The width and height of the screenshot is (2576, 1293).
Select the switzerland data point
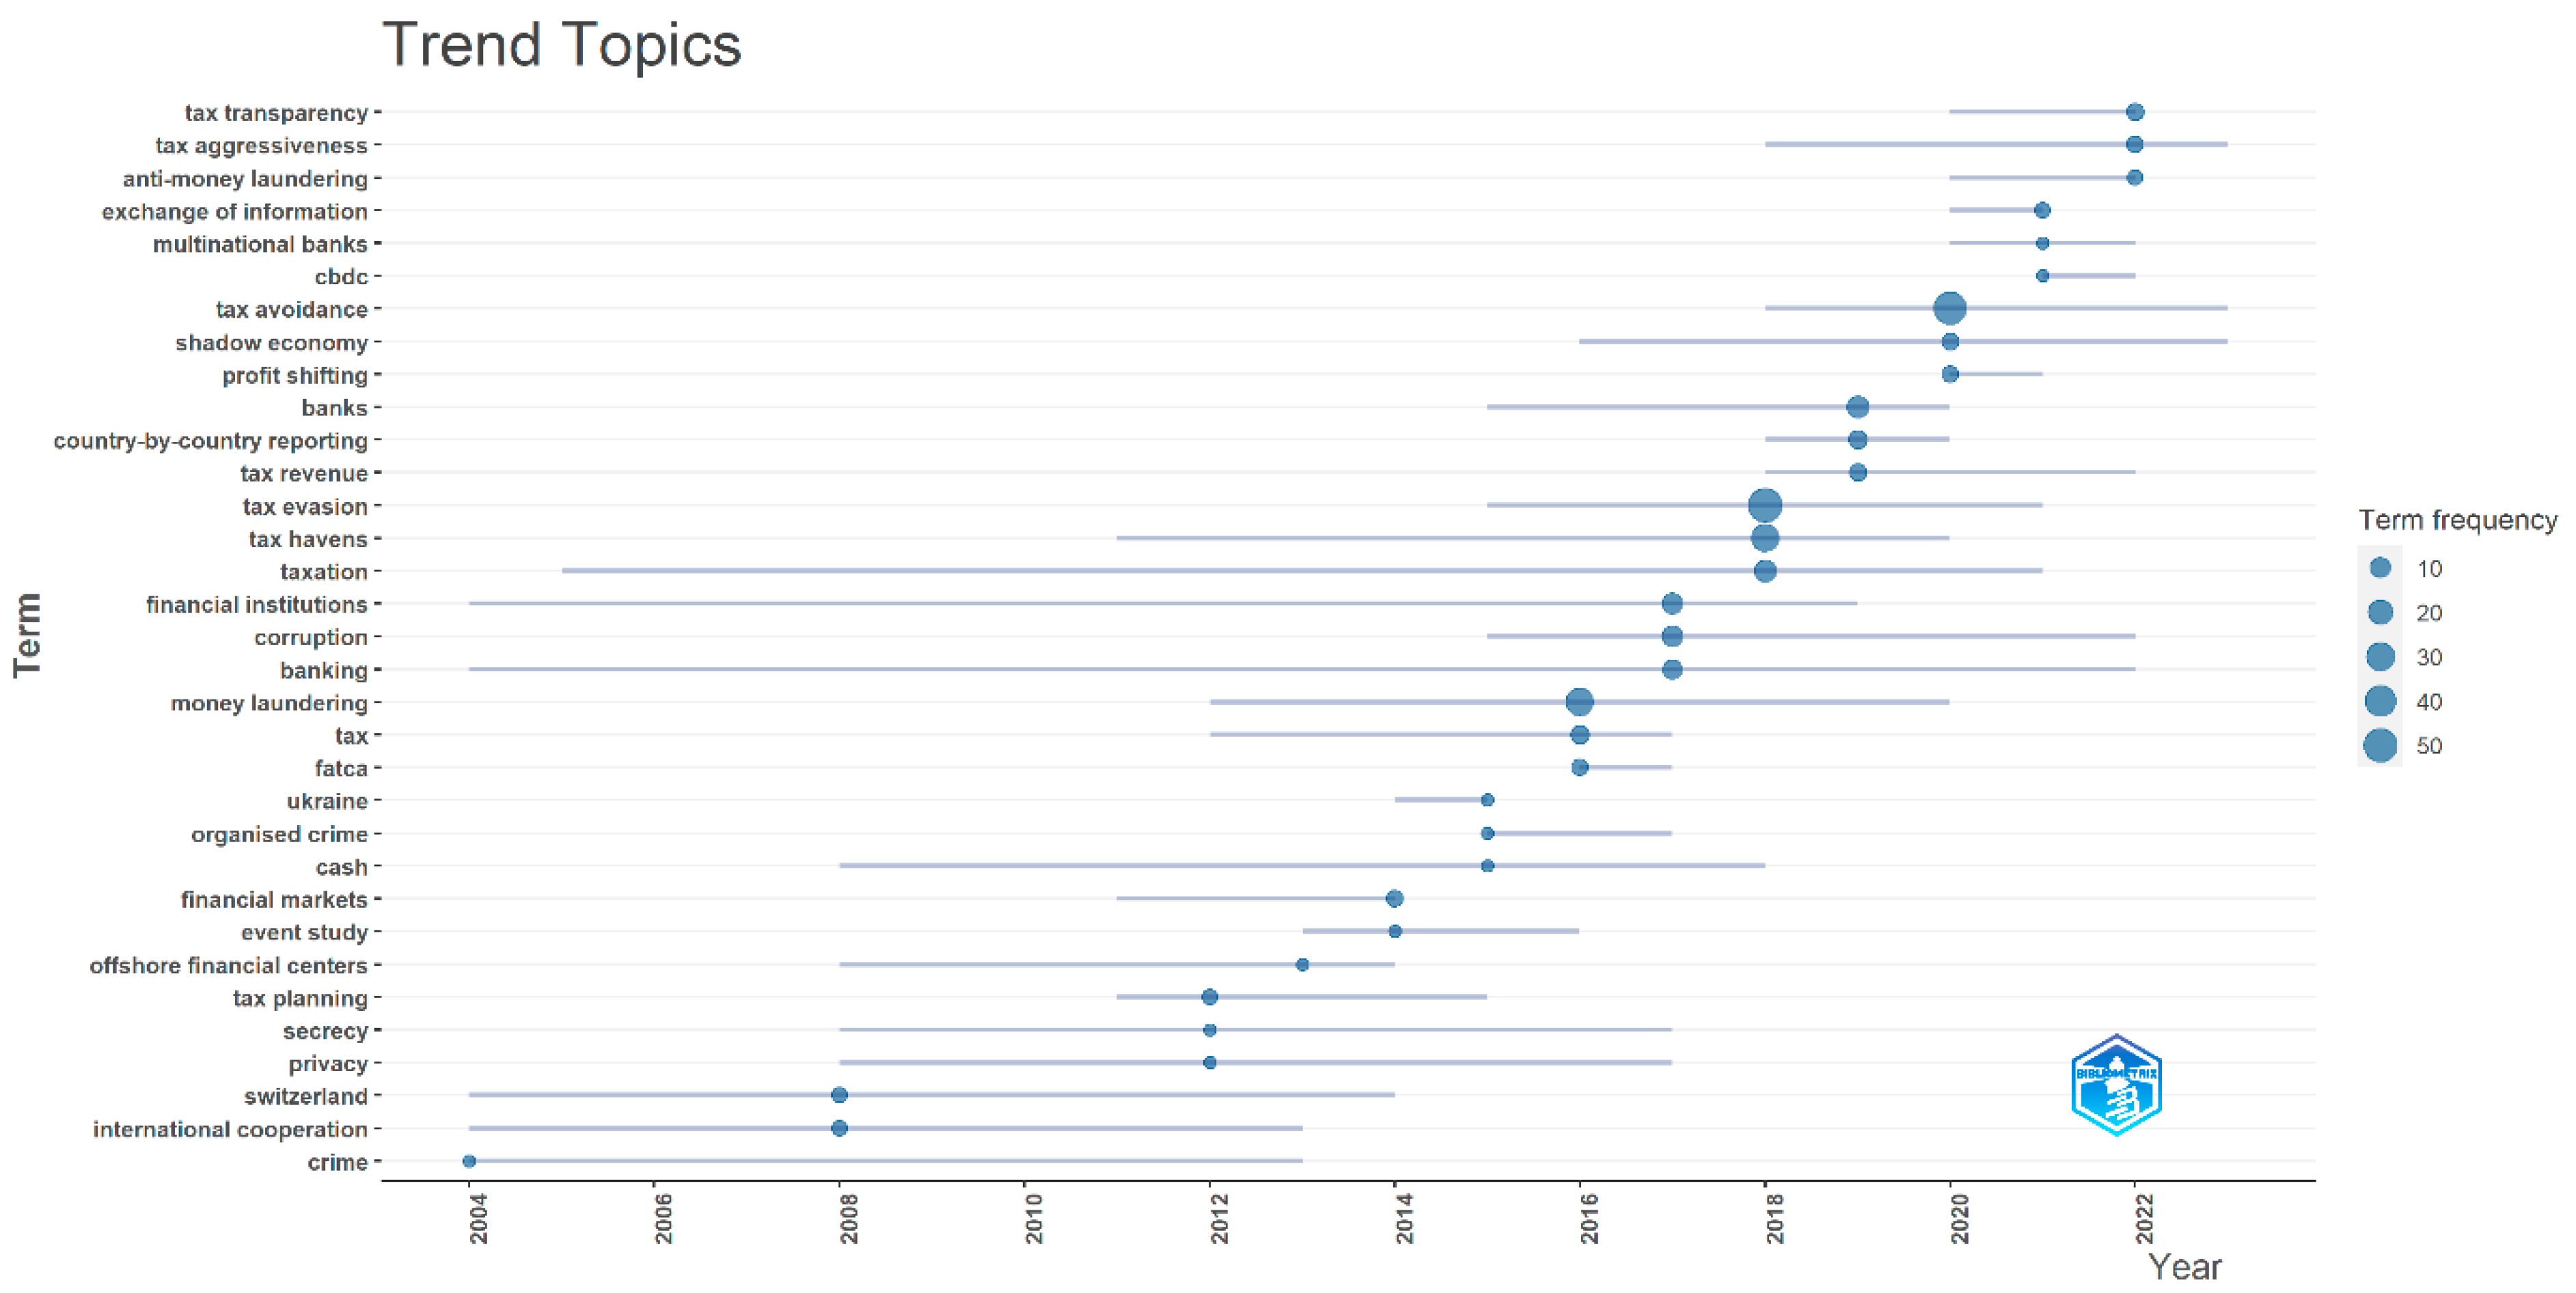[839, 1095]
